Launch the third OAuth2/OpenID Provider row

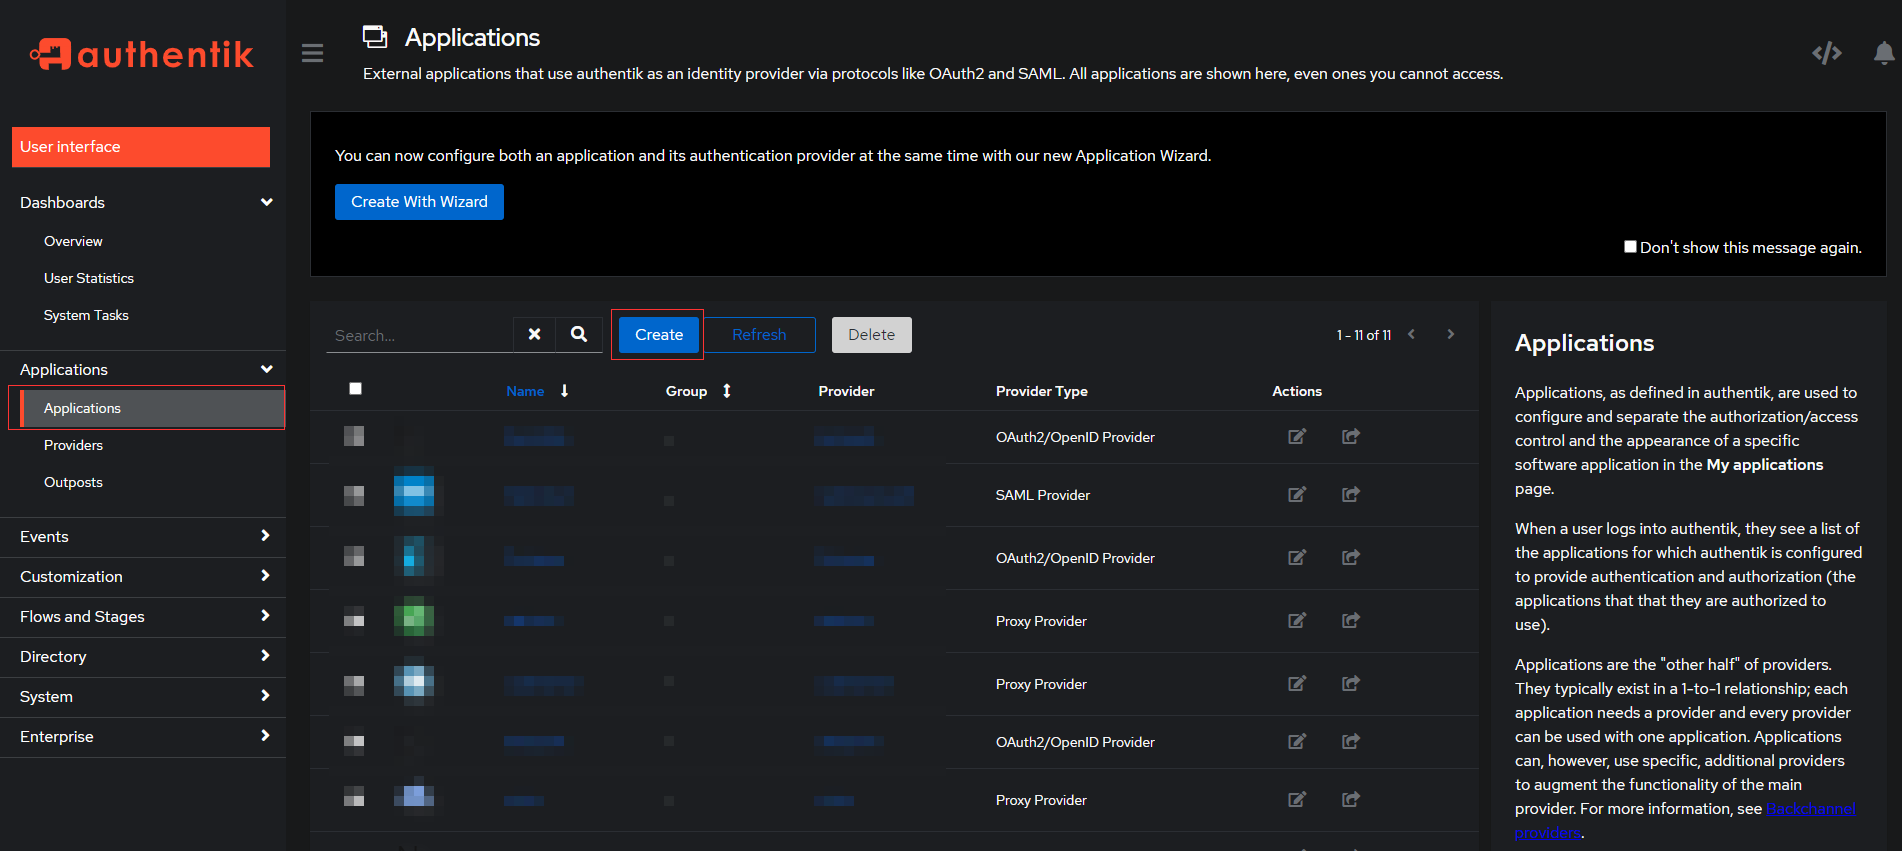pos(1351,741)
